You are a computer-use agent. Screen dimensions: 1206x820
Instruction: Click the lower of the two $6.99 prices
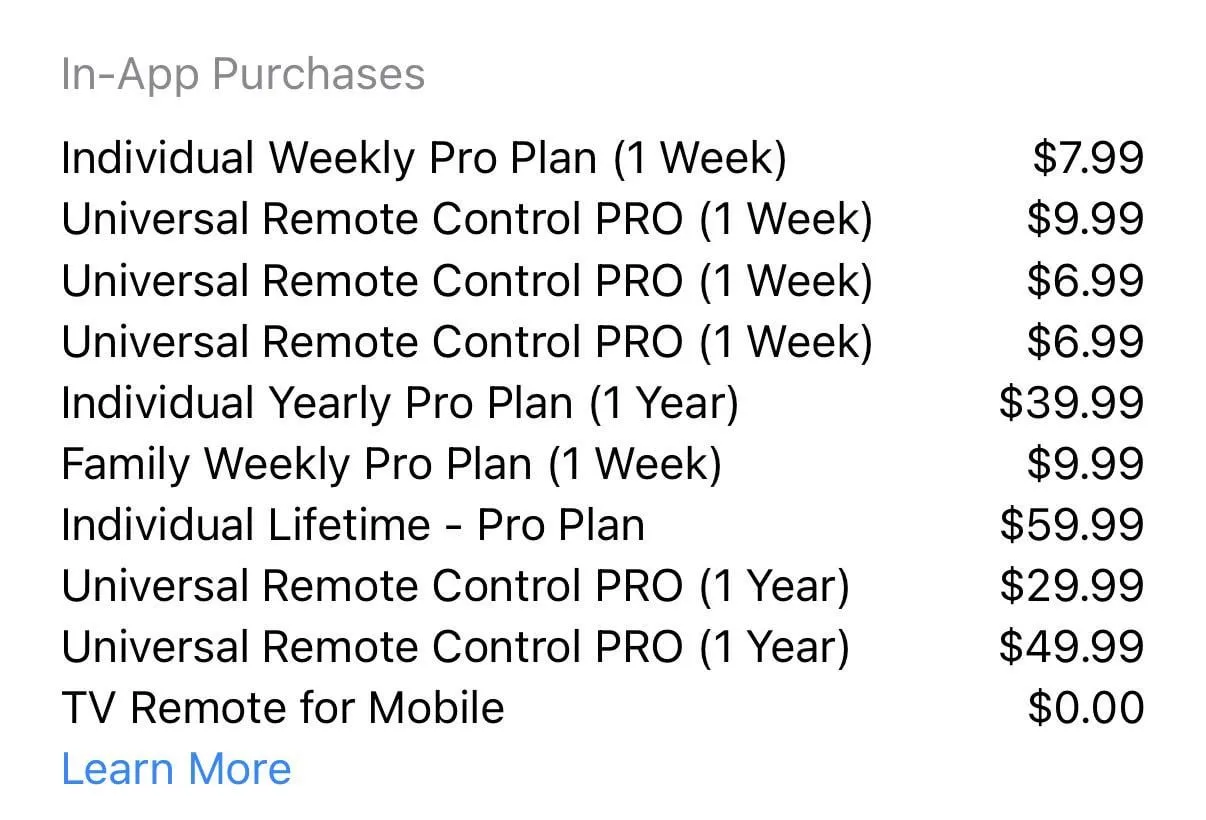[x=1086, y=342]
